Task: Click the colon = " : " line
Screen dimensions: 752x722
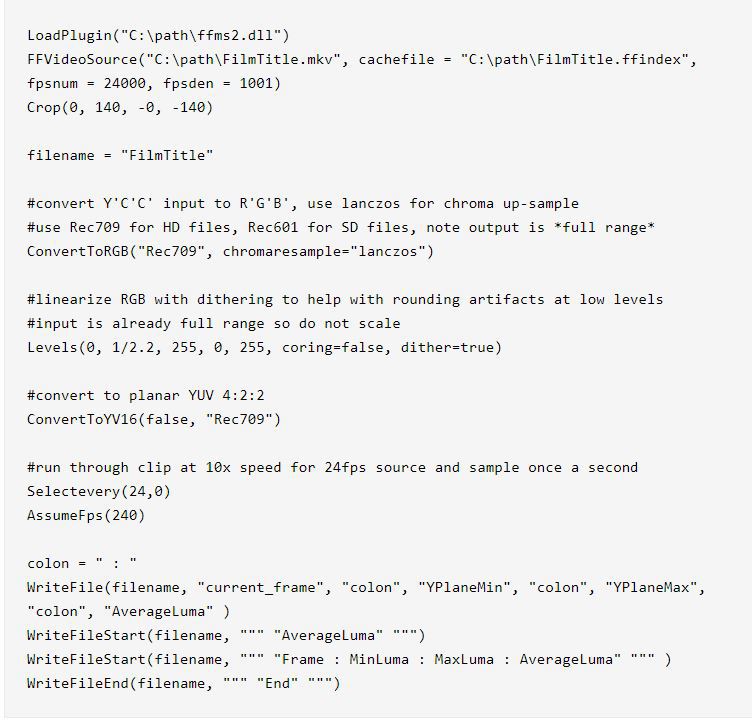Action: [82, 563]
